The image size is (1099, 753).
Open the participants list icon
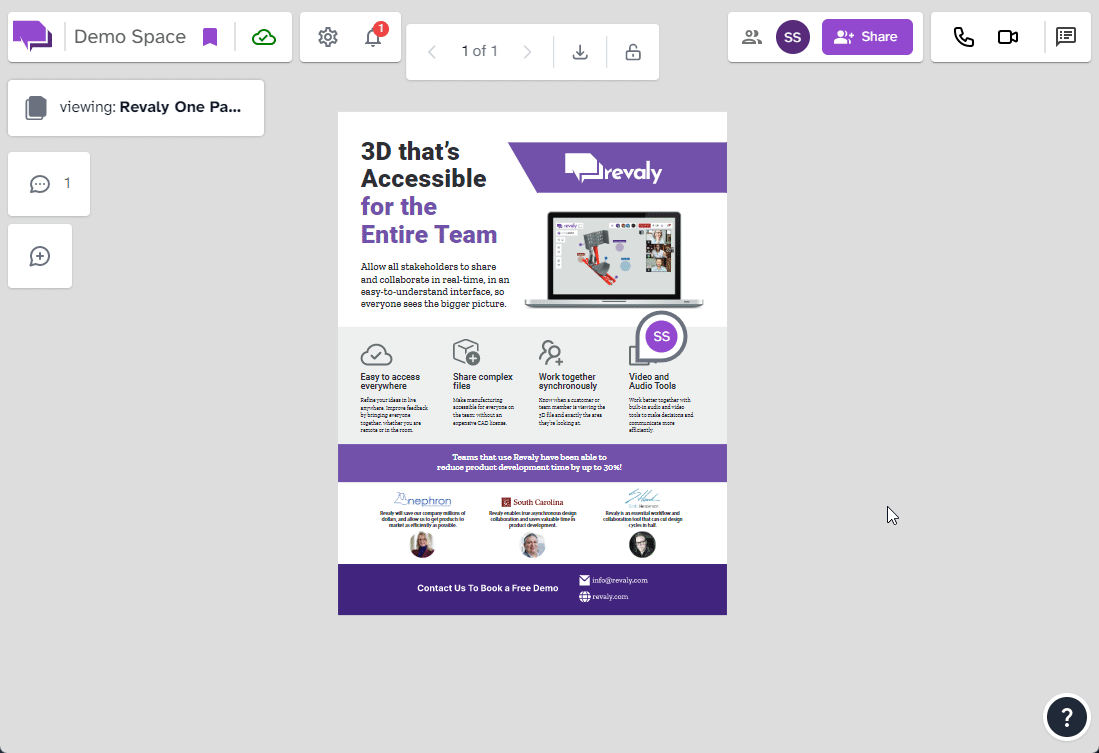click(751, 37)
